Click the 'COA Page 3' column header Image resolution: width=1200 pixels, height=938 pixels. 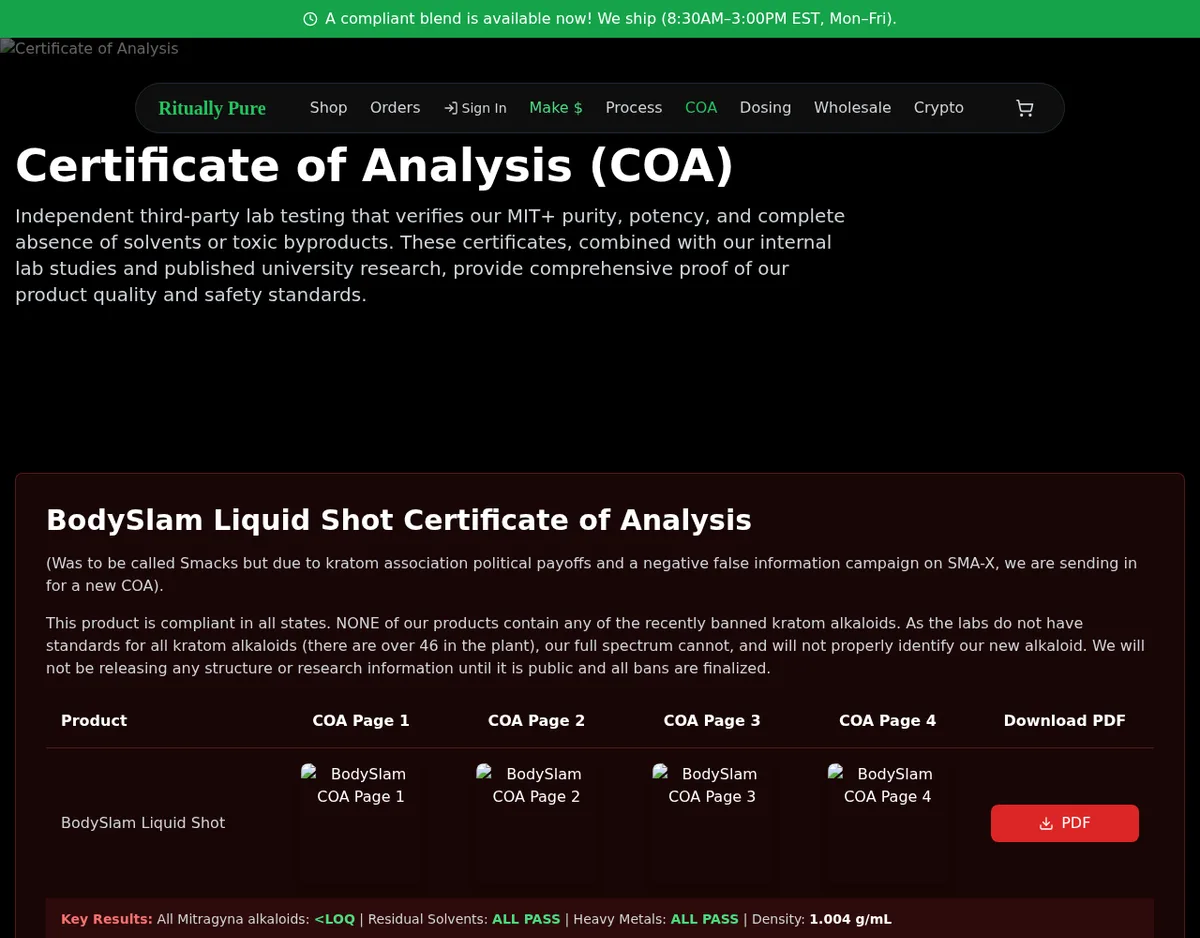[712, 721]
